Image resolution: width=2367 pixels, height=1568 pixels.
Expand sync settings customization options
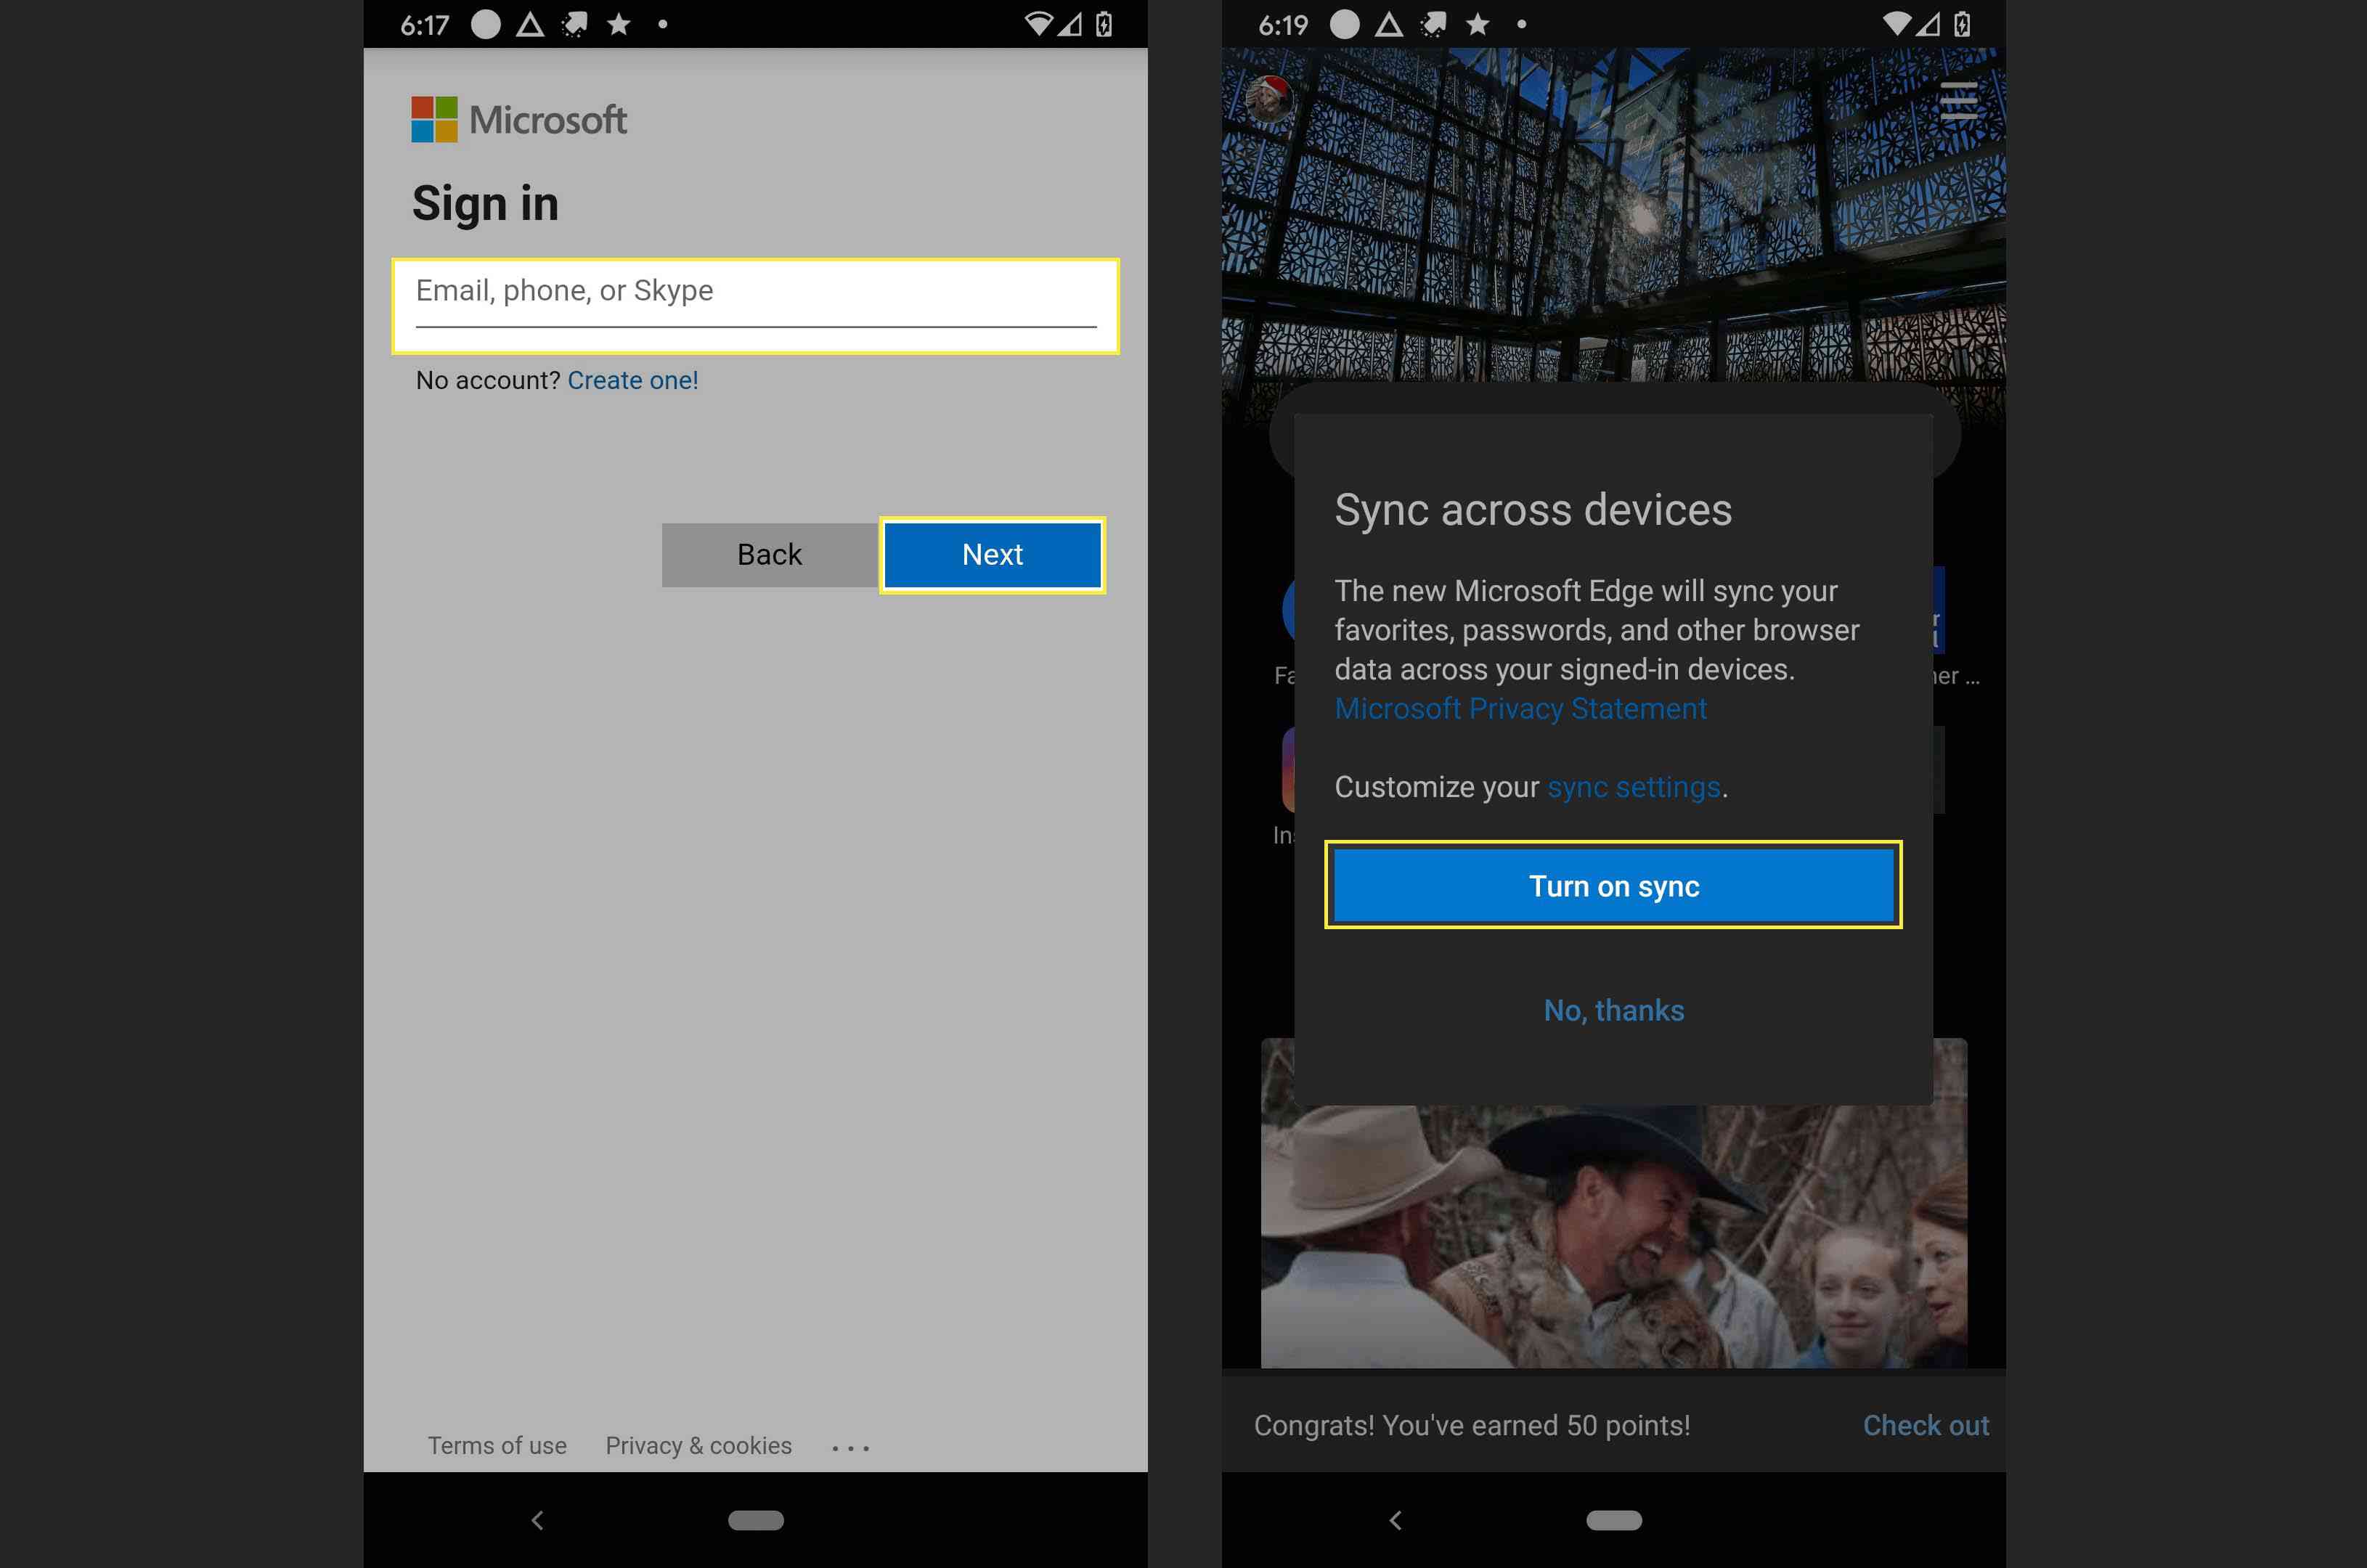(1636, 785)
